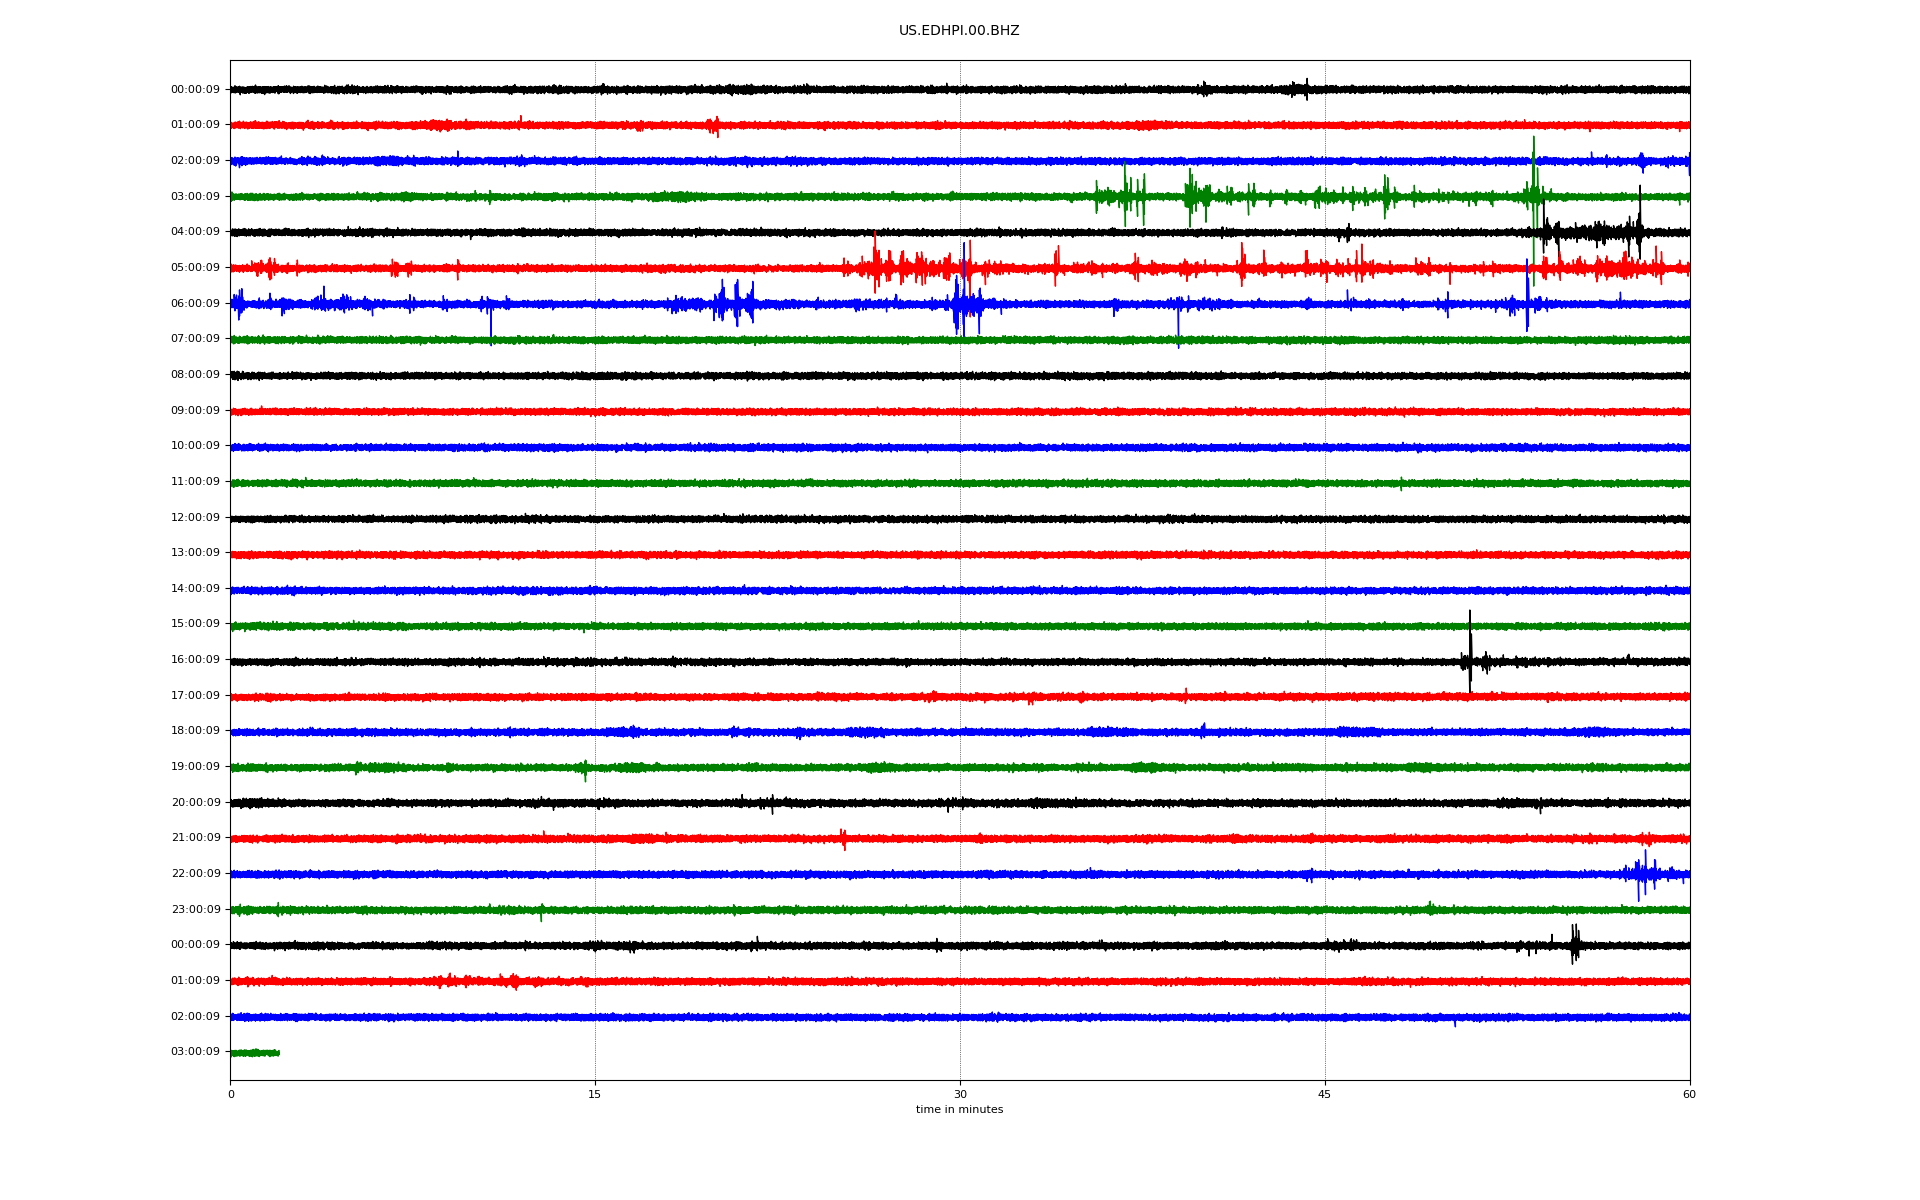Viewport: 1920px width, 1200px height.
Task: Click the 10:00:09 row time label
Action: (x=195, y=446)
